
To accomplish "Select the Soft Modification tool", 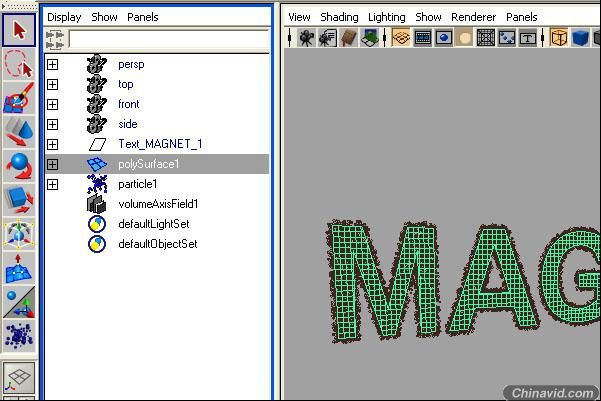I will [x=19, y=268].
